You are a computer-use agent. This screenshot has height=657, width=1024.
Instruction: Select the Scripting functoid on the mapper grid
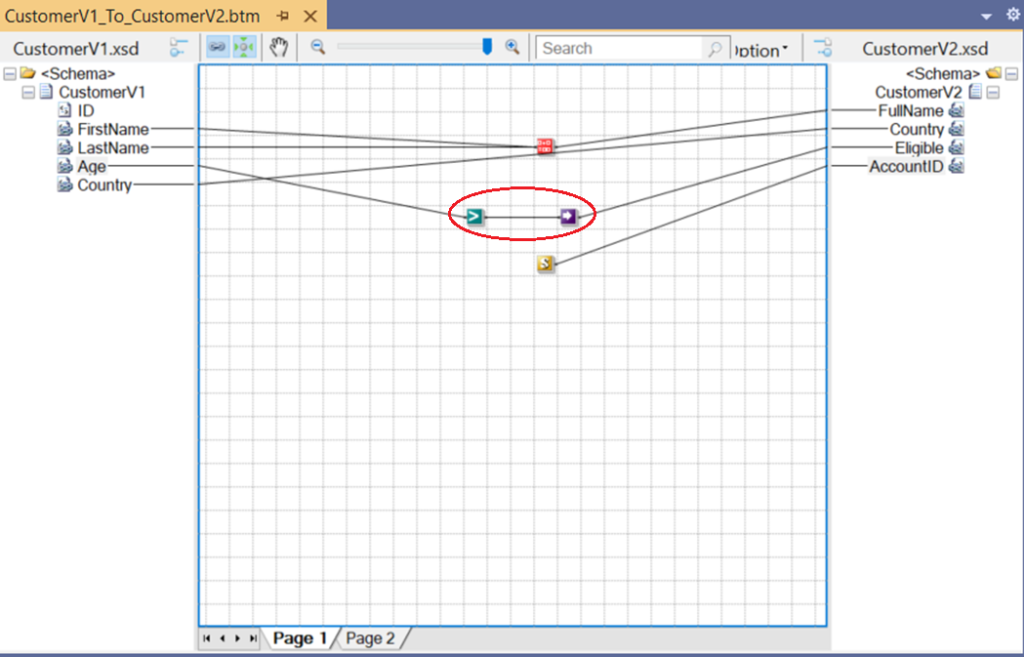545,264
